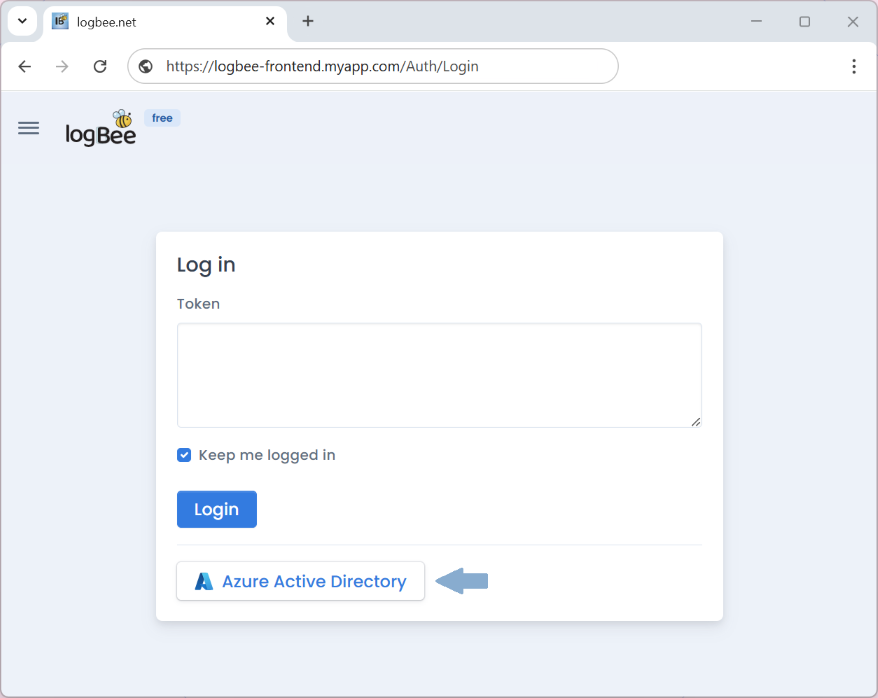Image resolution: width=878 pixels, height=698 pixels.
Task: Click the back navigation arrow
Action: click(x=24, y=66)
